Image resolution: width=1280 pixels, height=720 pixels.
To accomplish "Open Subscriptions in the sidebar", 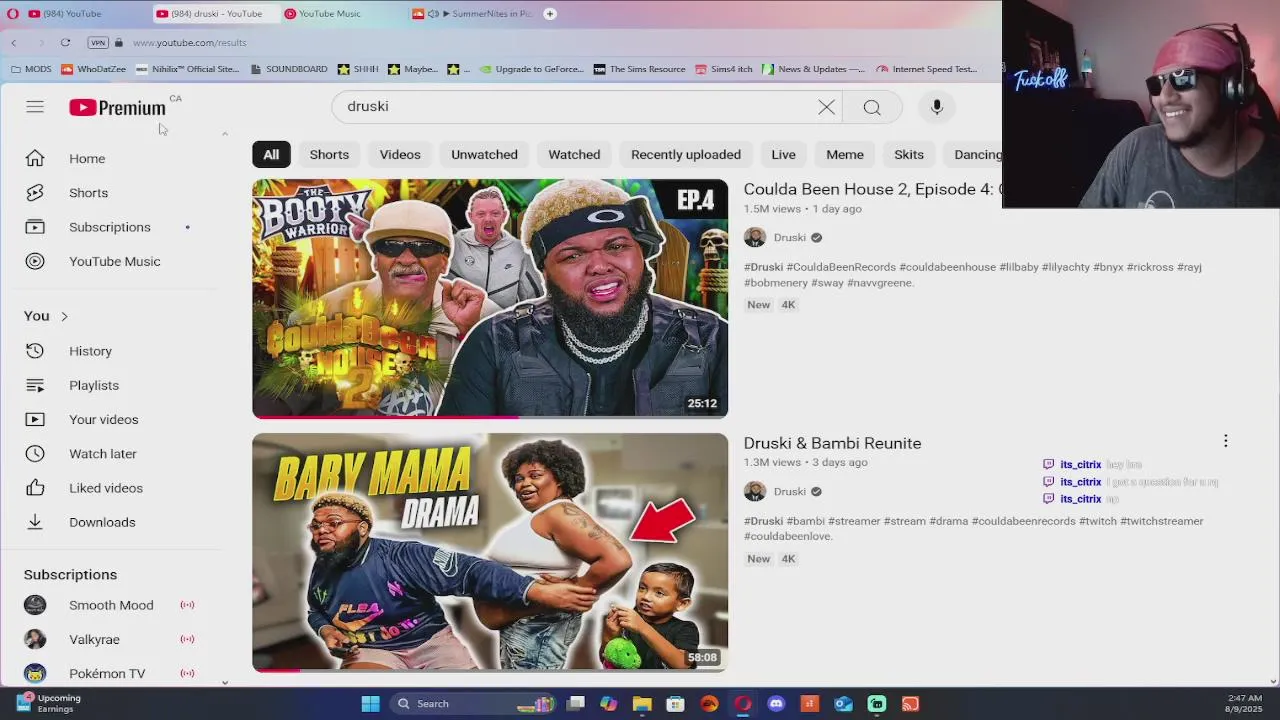I will (109, 227).
